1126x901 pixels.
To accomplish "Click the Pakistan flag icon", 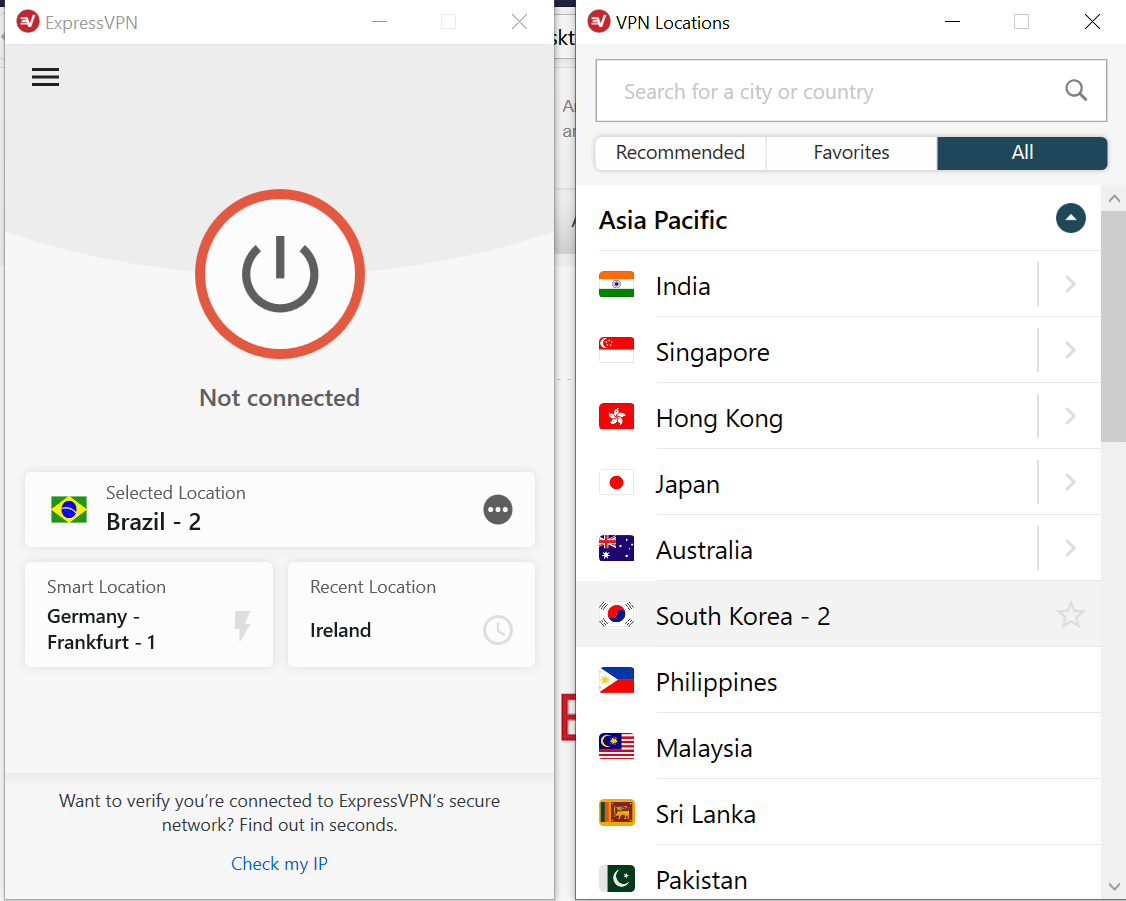I will 616,879.
